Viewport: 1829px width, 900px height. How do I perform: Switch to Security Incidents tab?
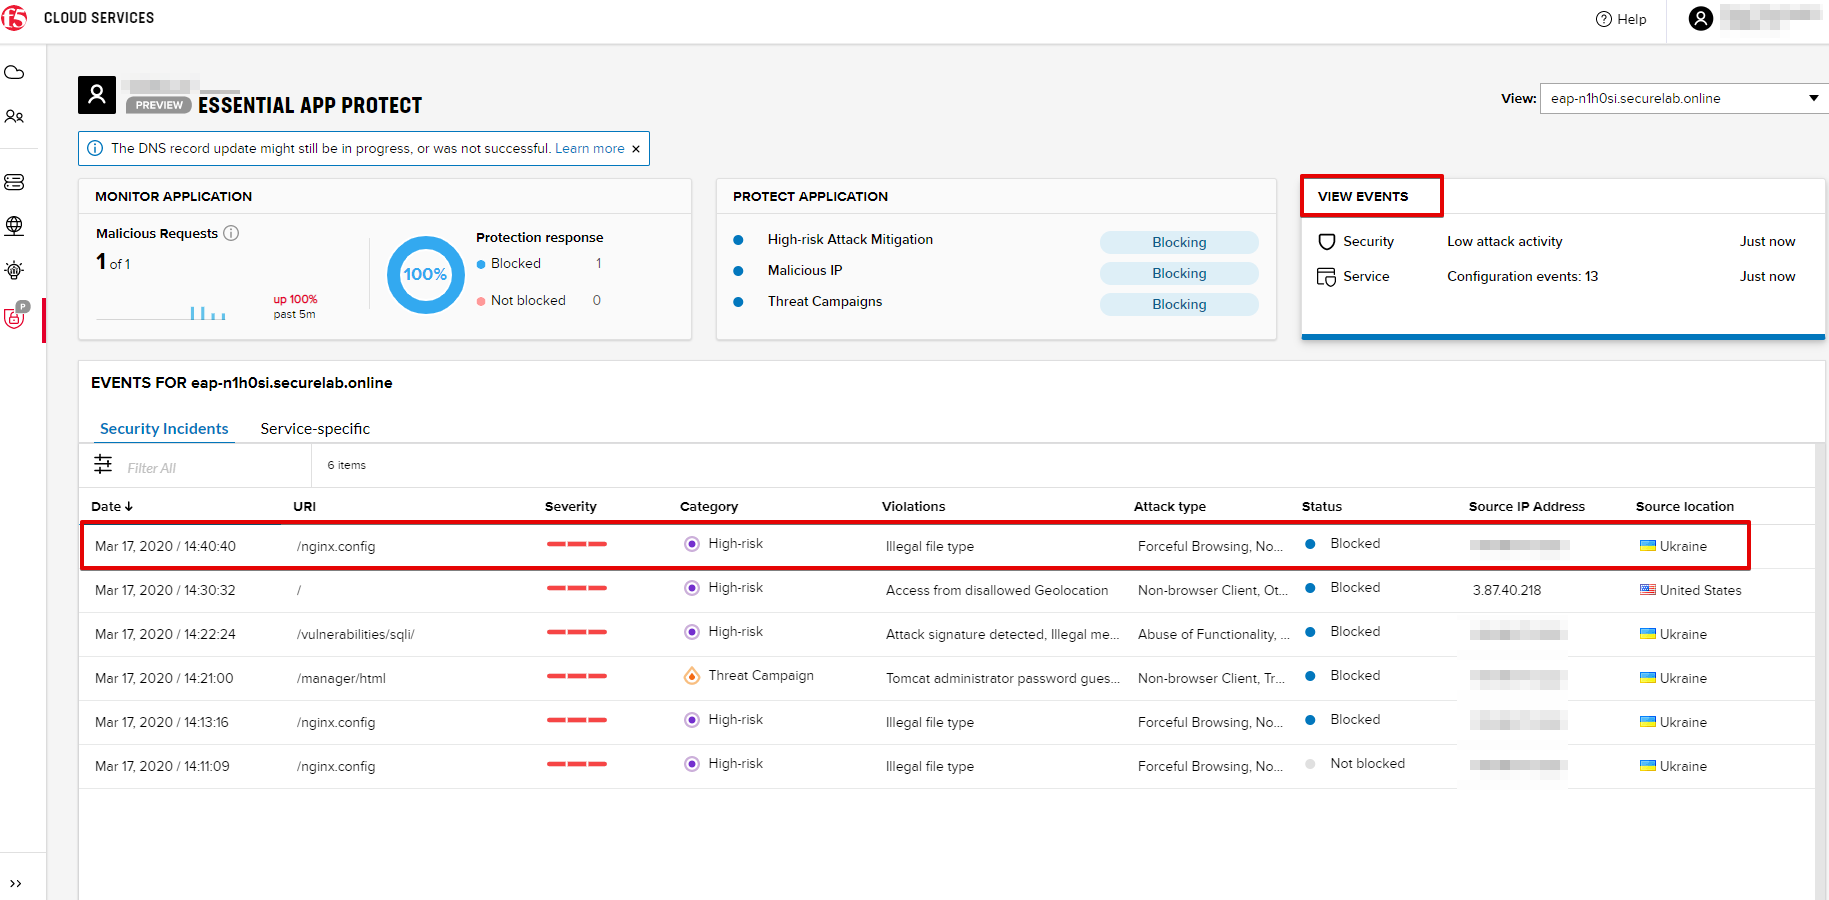[x=164, y=428]
